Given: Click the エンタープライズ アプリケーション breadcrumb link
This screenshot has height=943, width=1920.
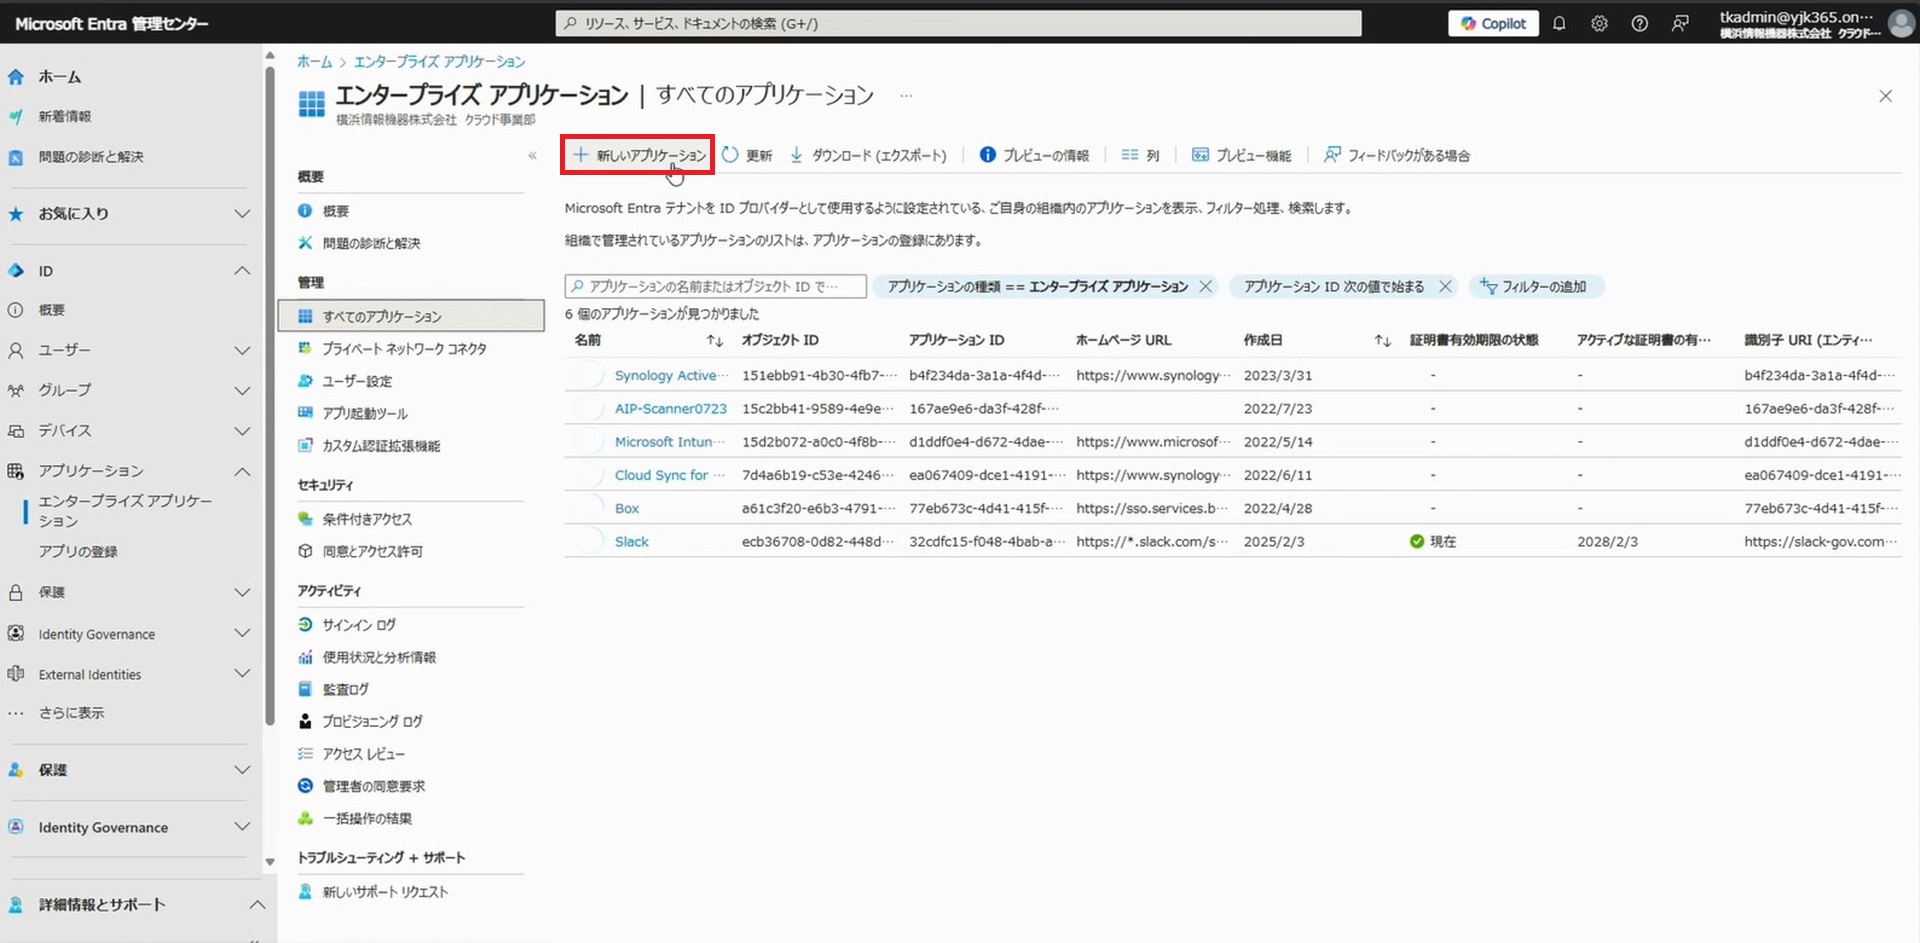Looking at the screenshot, I should click(439, 61).
